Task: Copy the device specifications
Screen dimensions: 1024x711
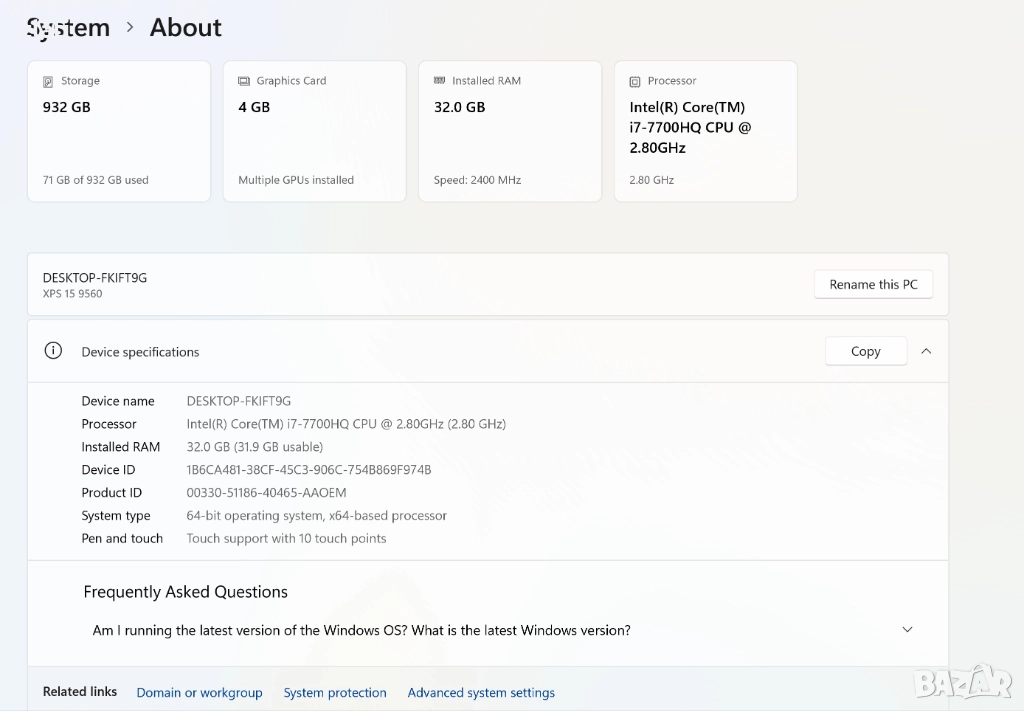Action: [865, 351]
